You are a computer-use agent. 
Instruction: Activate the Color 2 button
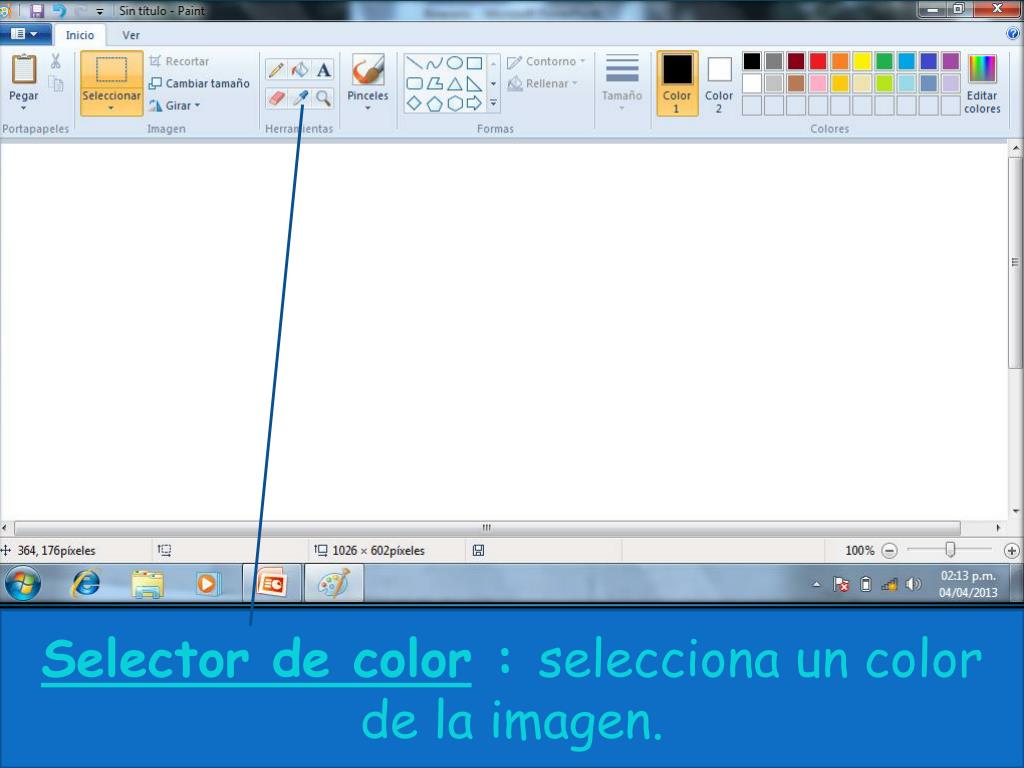coord(719,84)
